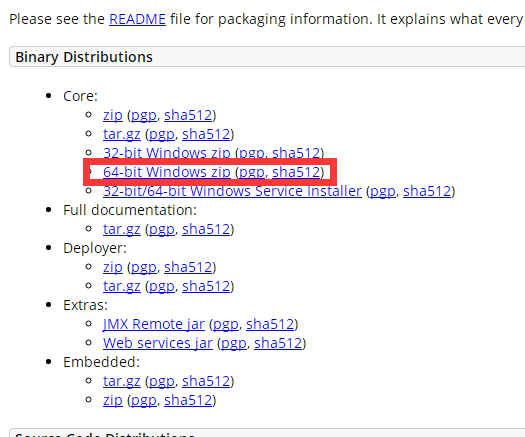525x437 pixels.
Task: Download 32-bit/64-bit Windows Service Installer
Action: click(x=232, y=191)
